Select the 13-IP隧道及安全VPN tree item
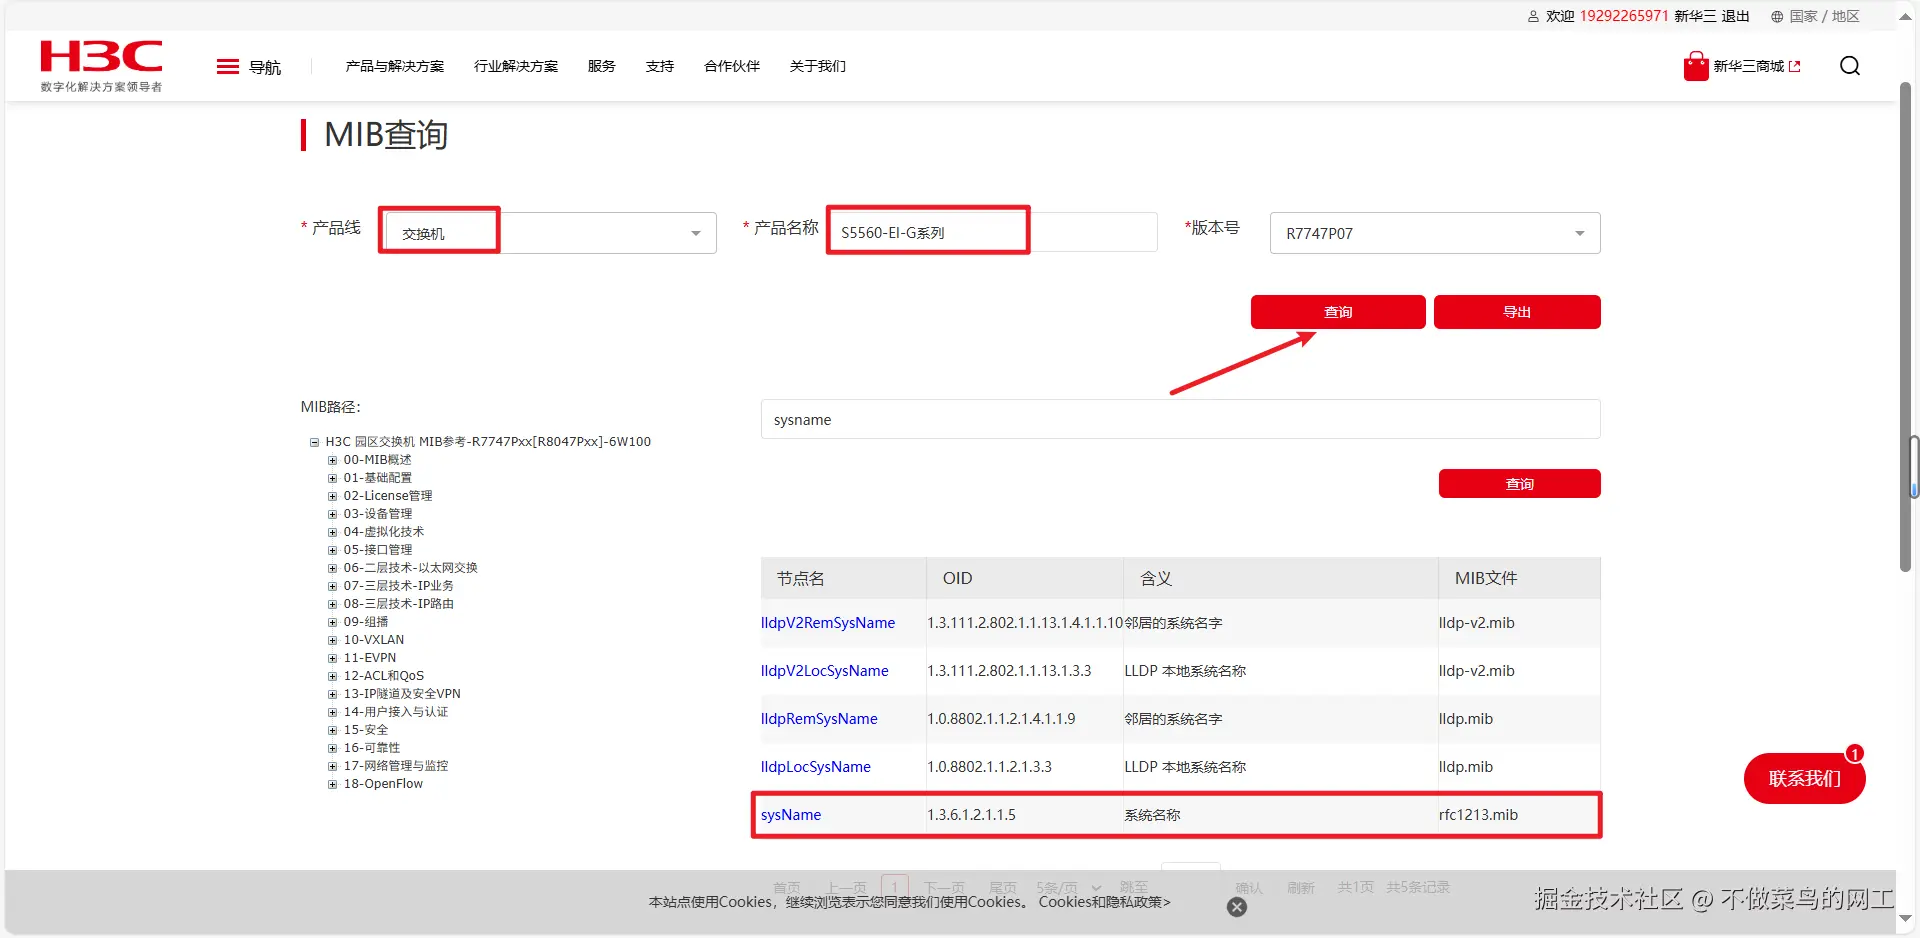 402,694
